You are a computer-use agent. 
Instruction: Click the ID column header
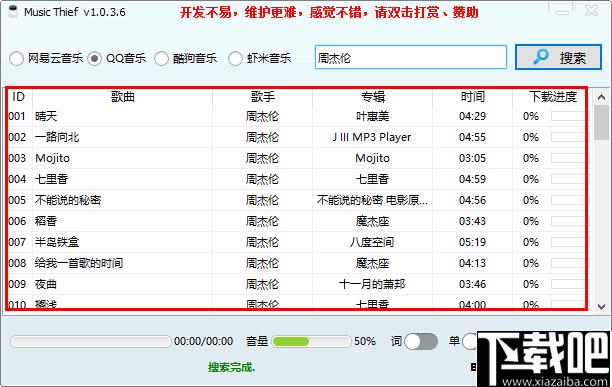(x=18, y=96)
